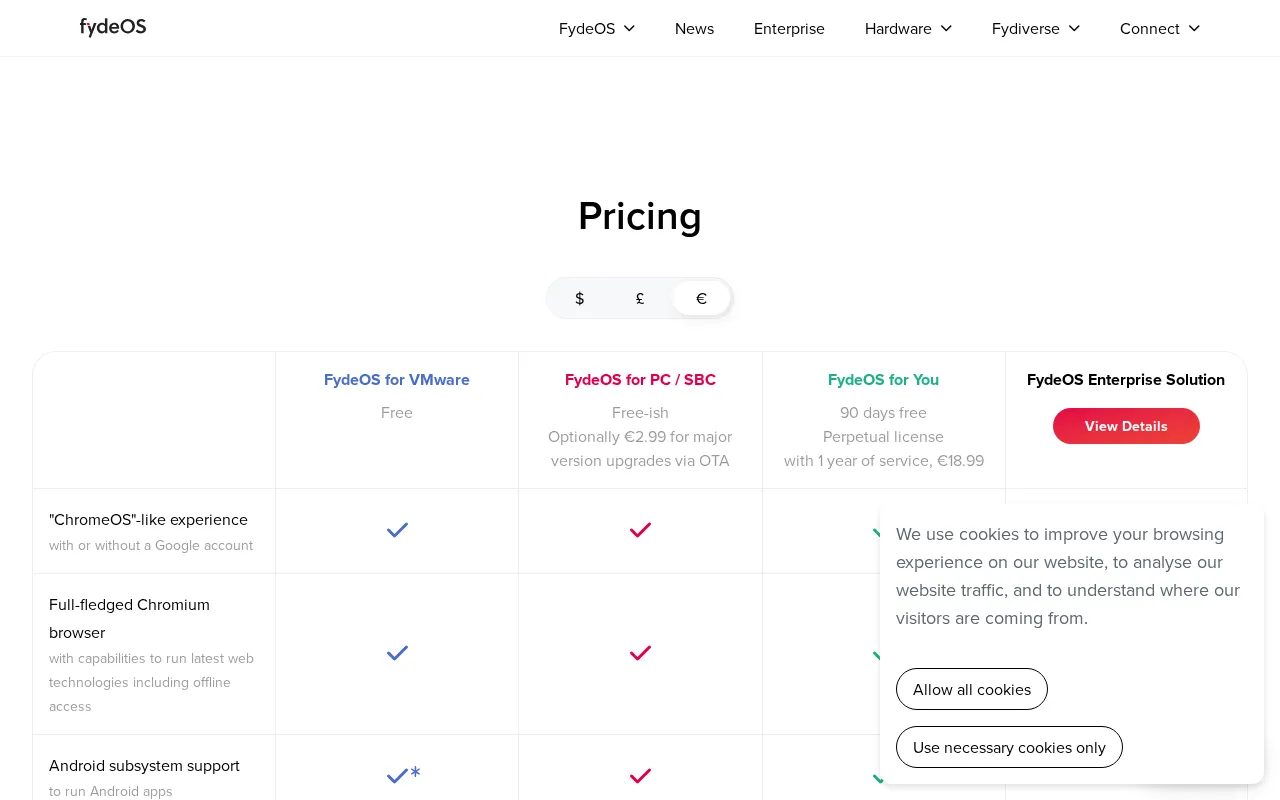Open the News page
Viewport: 1280px width, 800px height.
694,28
